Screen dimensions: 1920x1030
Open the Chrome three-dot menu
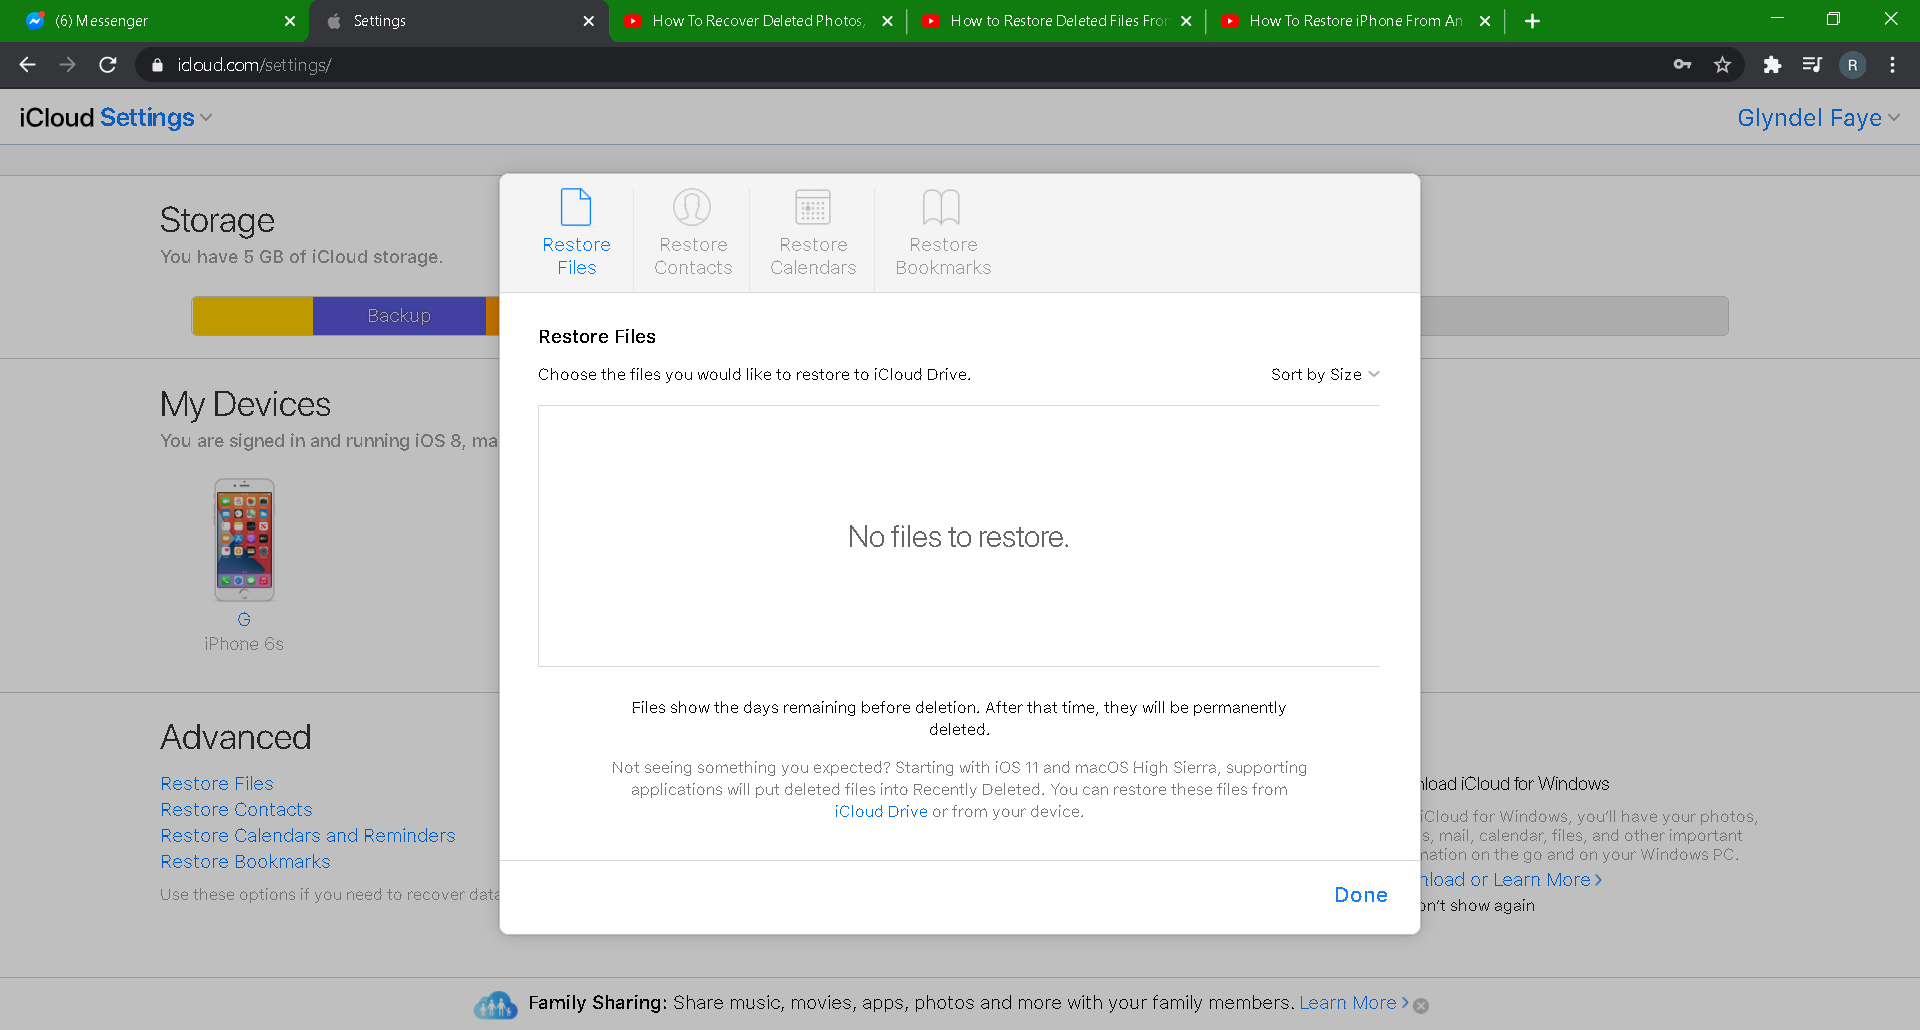(1892, 65)
